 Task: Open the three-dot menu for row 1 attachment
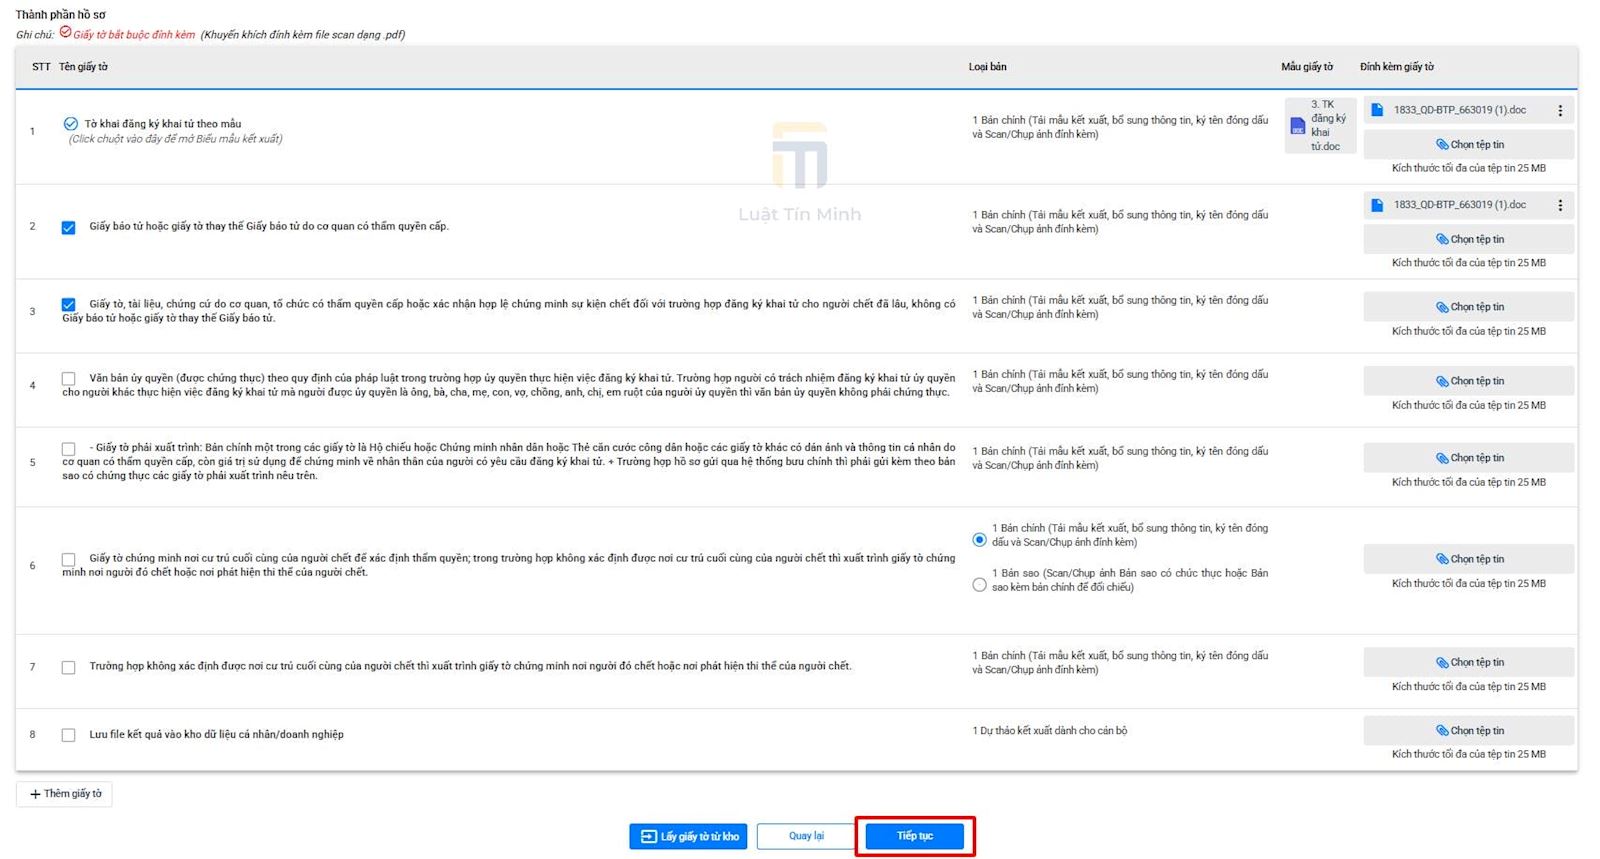(x=1559, y=111)
